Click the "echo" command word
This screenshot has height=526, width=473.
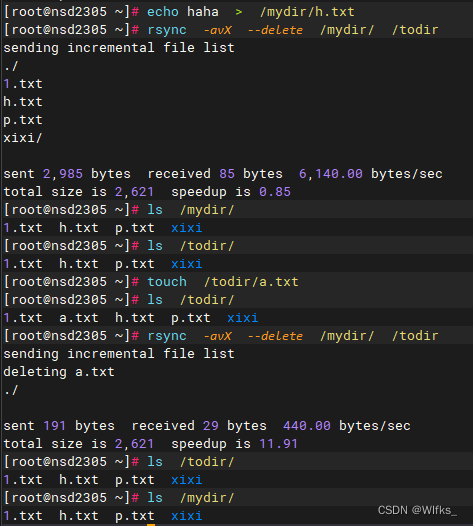coord(163,12)
